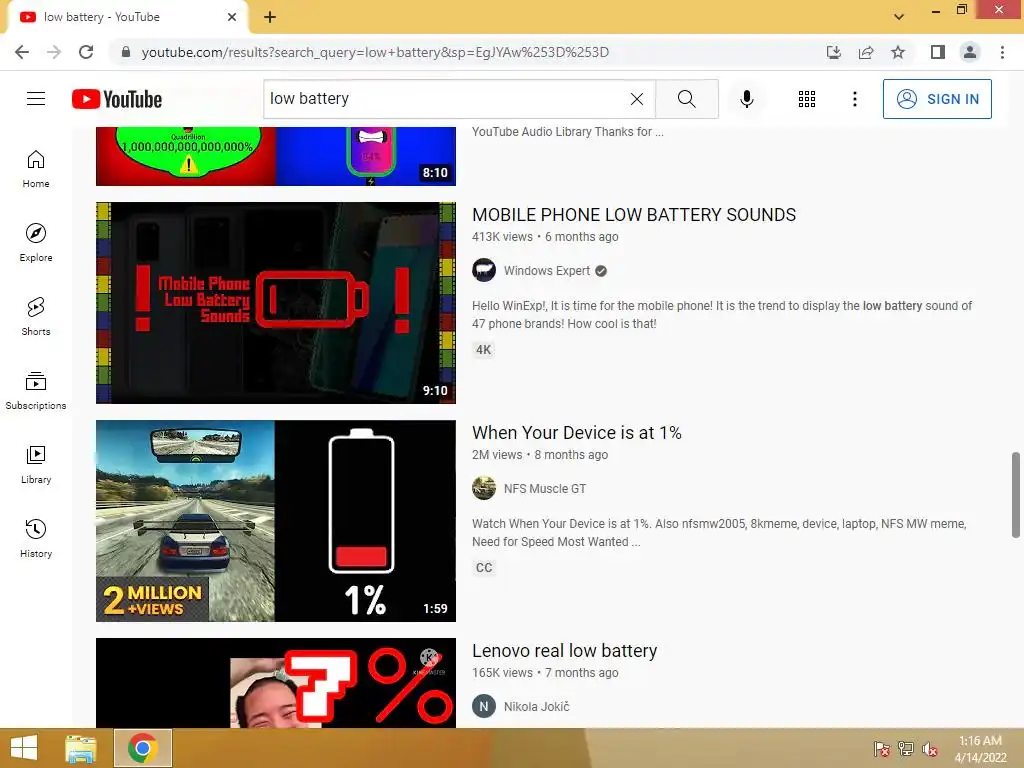Viewport: 1024px width, 768px height.
Task: Click the browser back arrow
Action: (22, 52)
